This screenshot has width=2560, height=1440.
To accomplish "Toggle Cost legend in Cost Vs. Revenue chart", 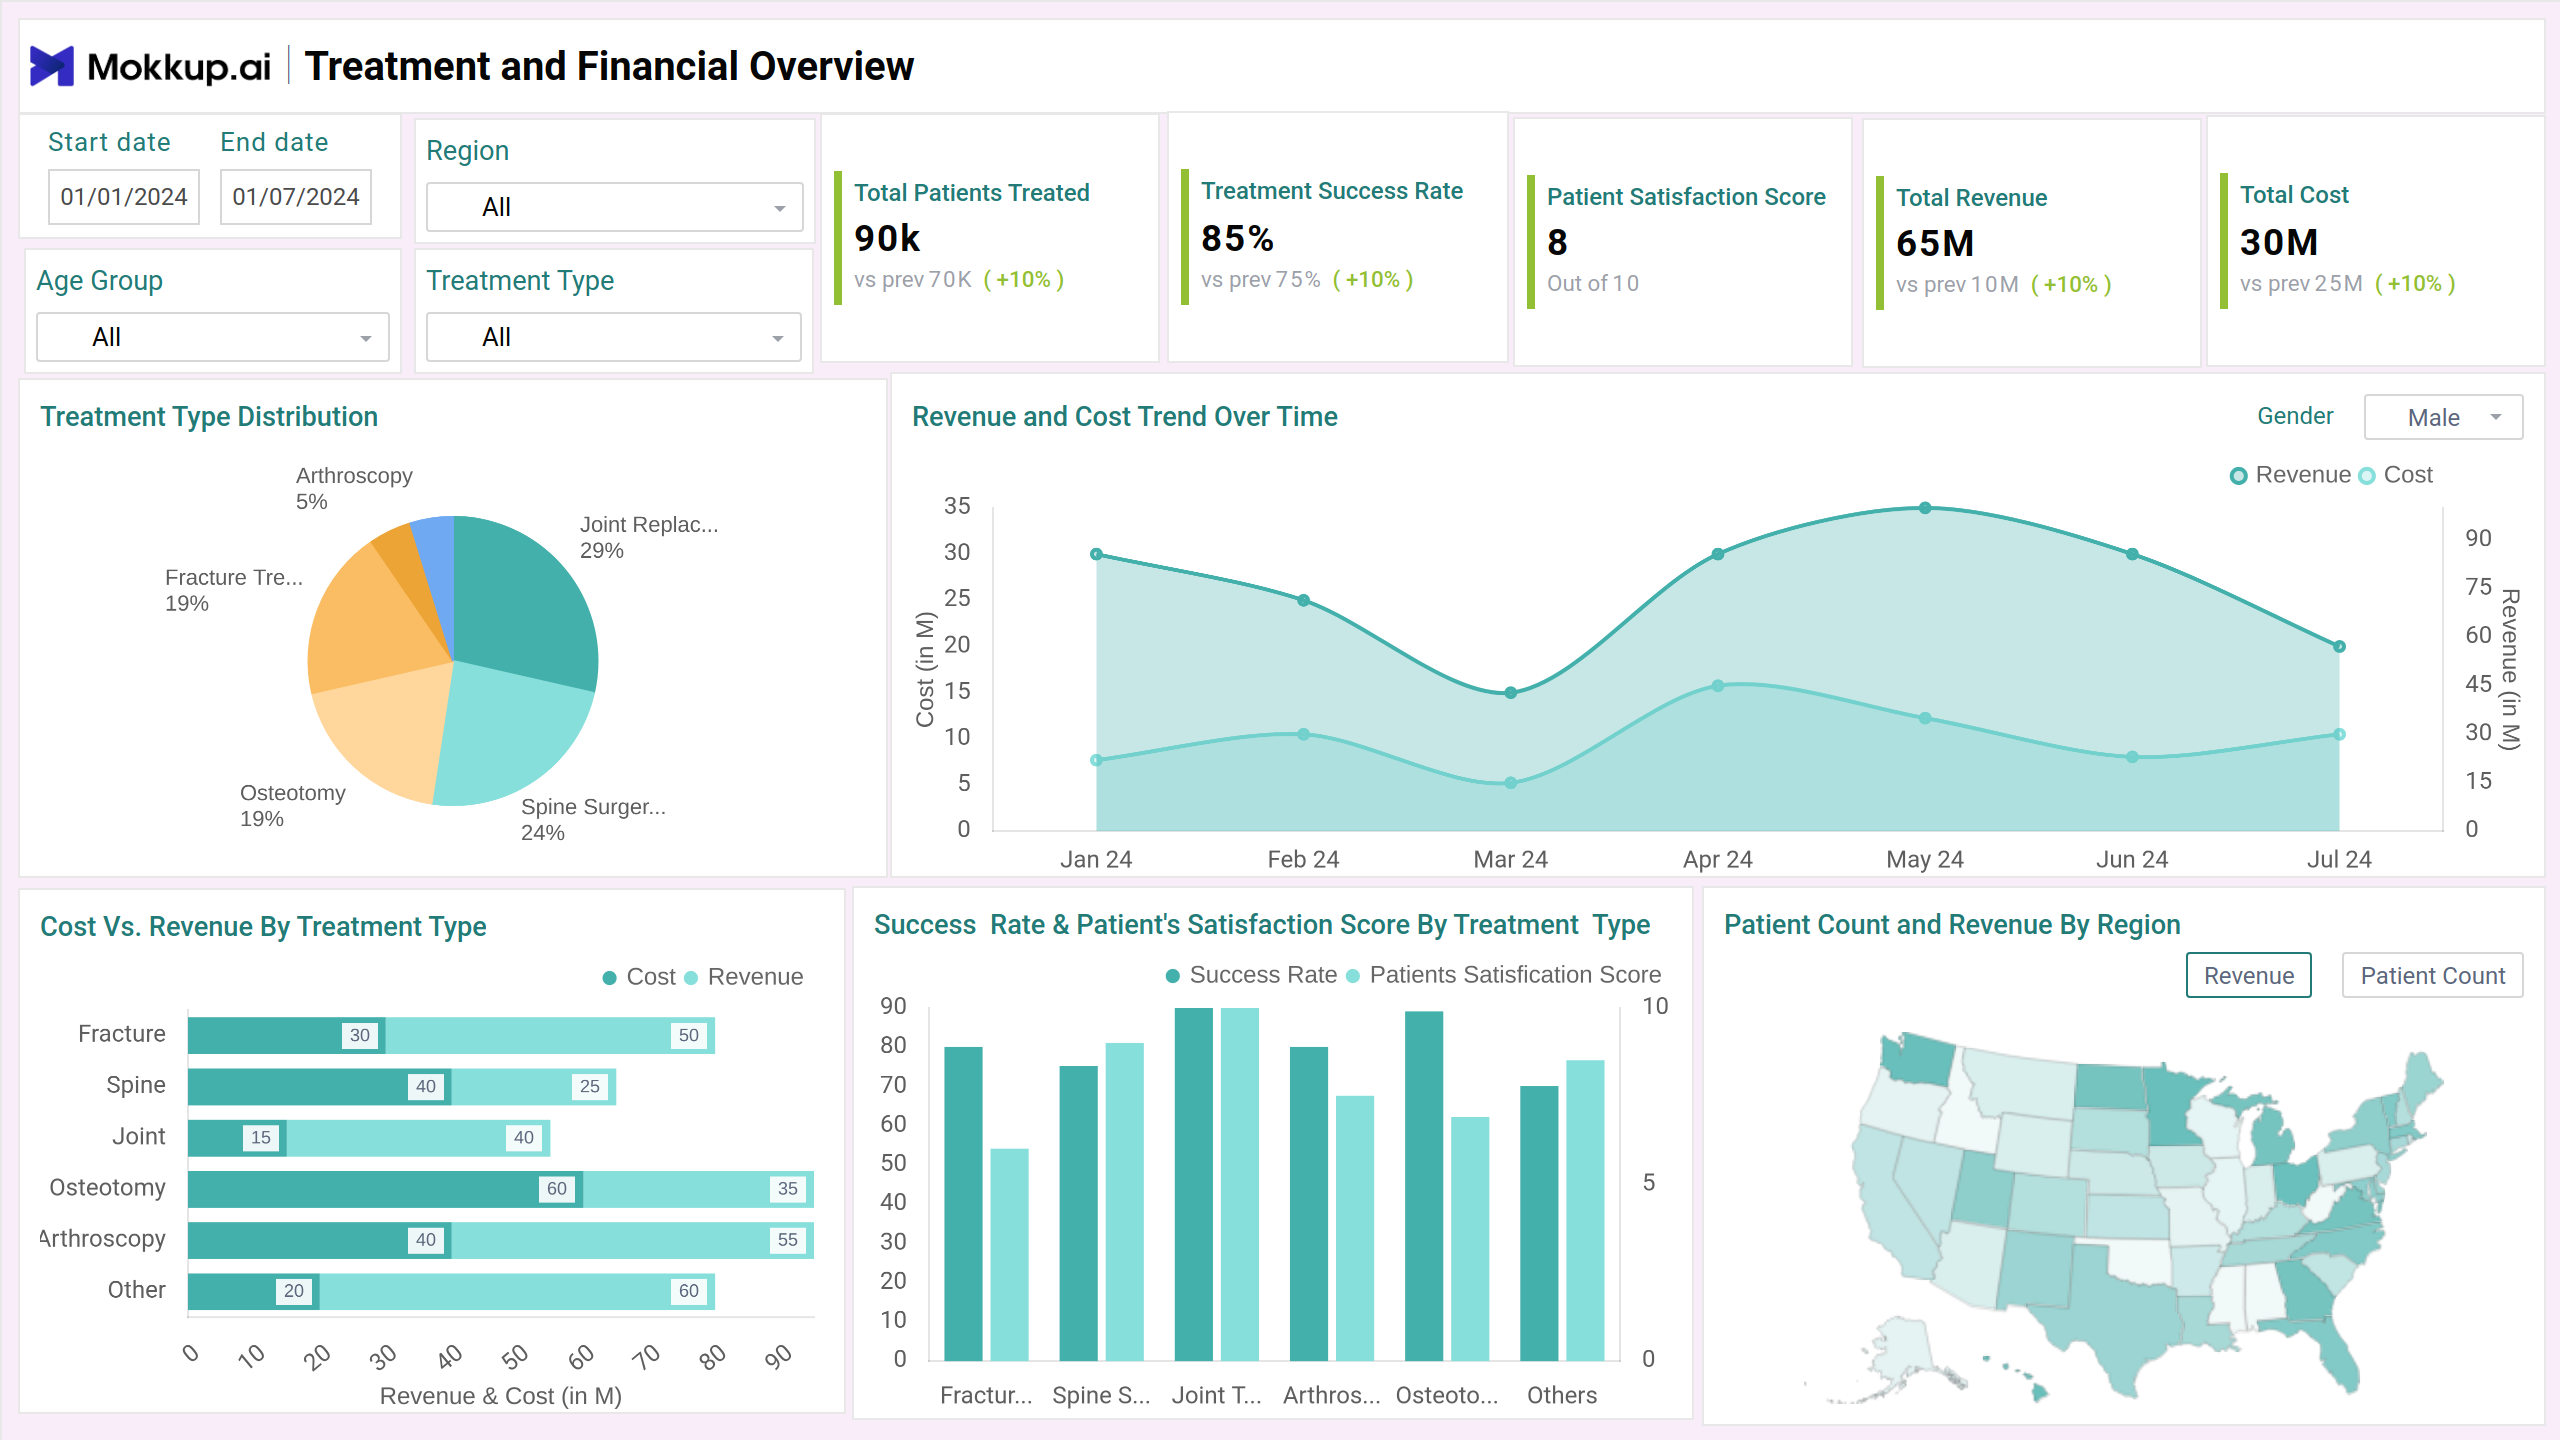I will tap(640, 977).
